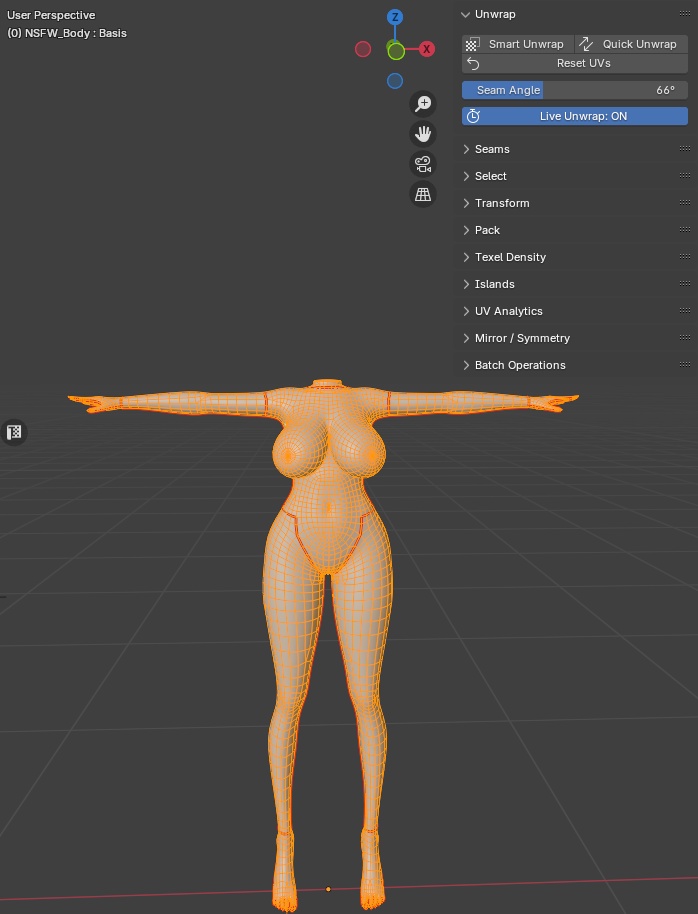This screenshot has width=698, height=914.
Task: Click the pan view hand icon
Action: coord(423,134)
